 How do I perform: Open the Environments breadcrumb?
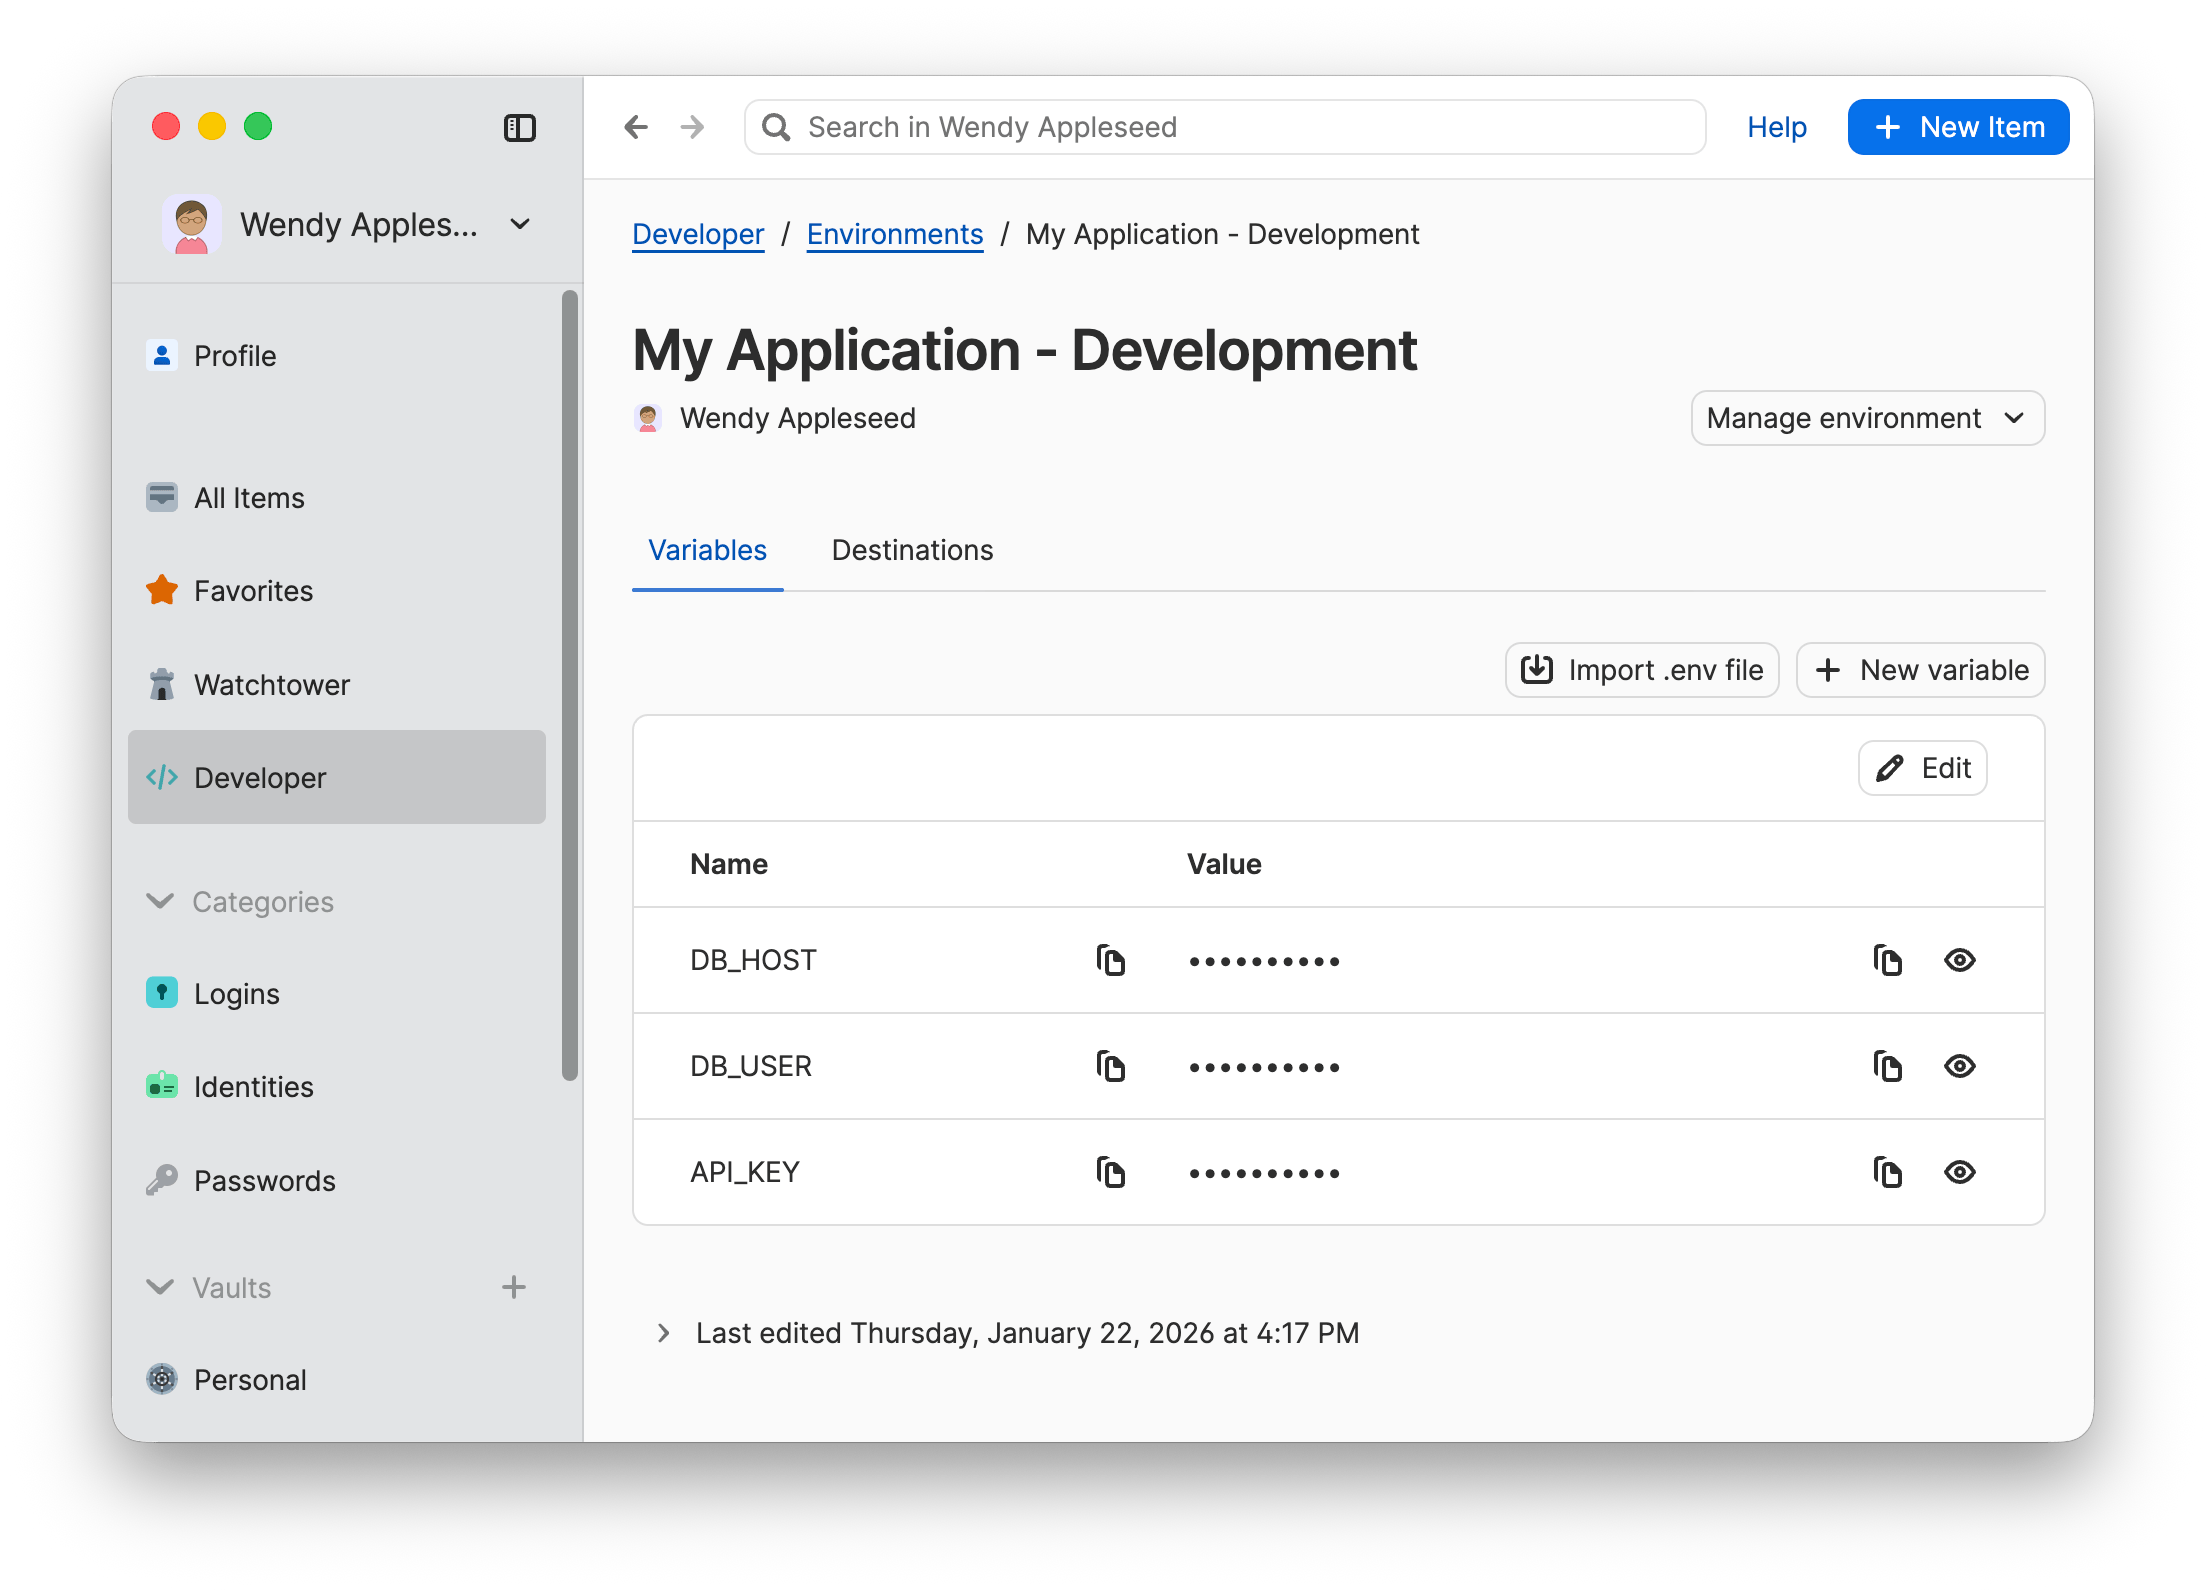(x=894, y=233)
